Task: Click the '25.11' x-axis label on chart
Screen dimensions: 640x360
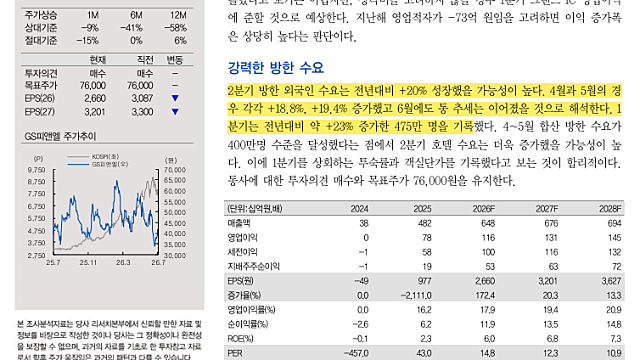Action: point(88,262)
